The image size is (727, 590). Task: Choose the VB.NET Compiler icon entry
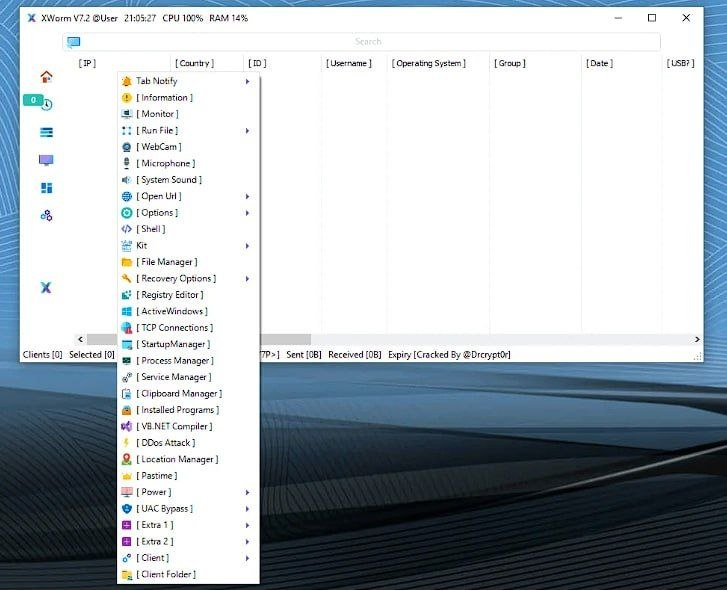click(x=188, y=426)
